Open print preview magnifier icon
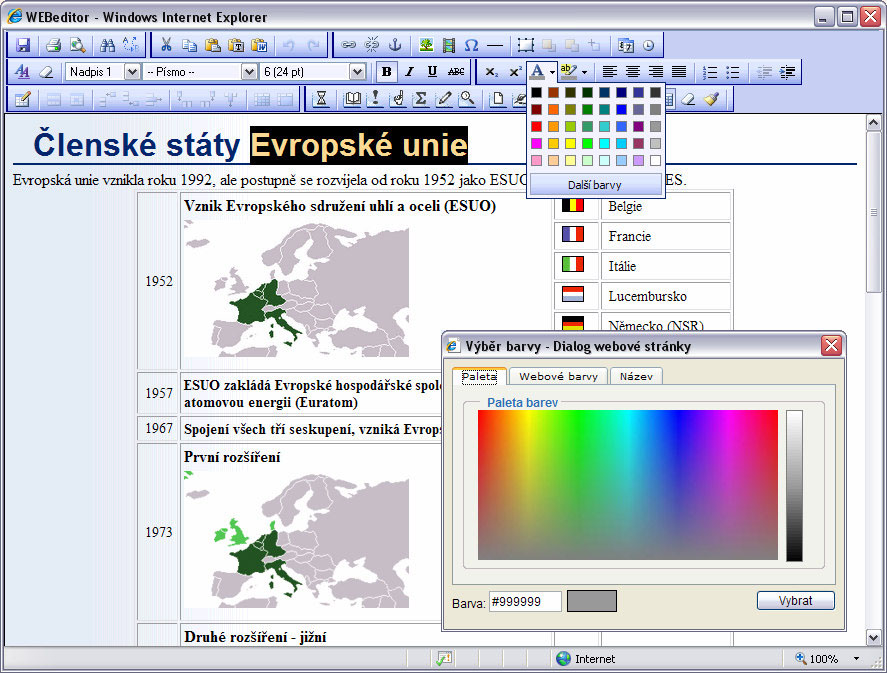Screen dimensions: 887x673 (77, 45)
